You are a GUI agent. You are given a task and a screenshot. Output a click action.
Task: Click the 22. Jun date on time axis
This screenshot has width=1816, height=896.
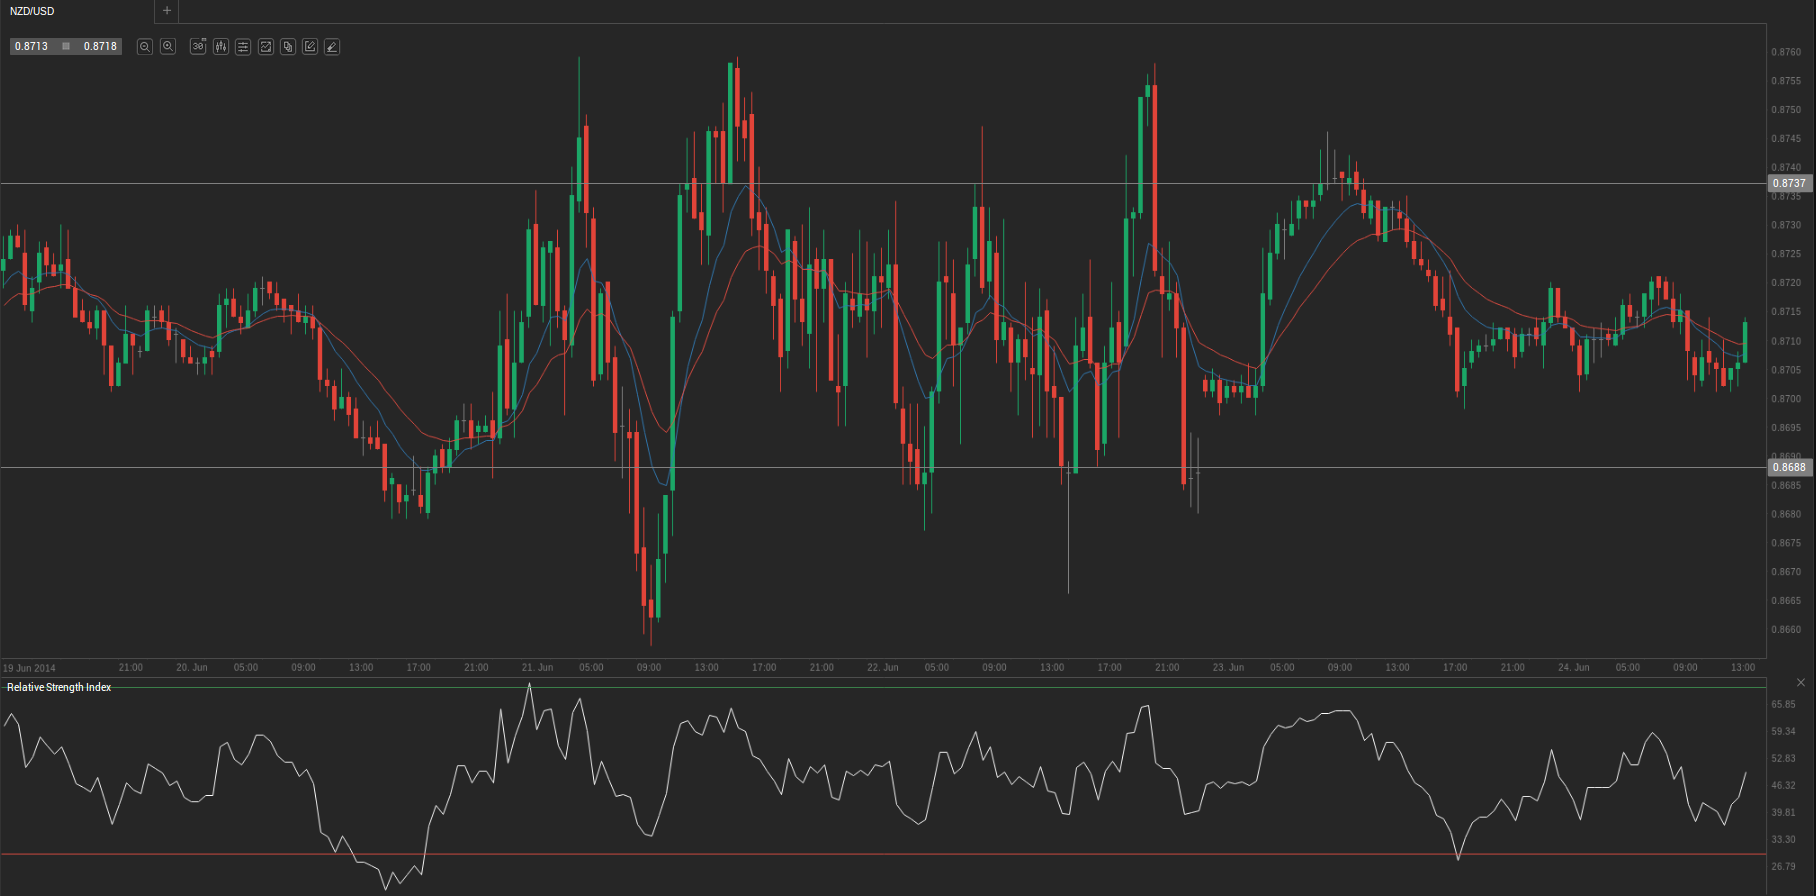pyautogui.click(x=882, y=668)
